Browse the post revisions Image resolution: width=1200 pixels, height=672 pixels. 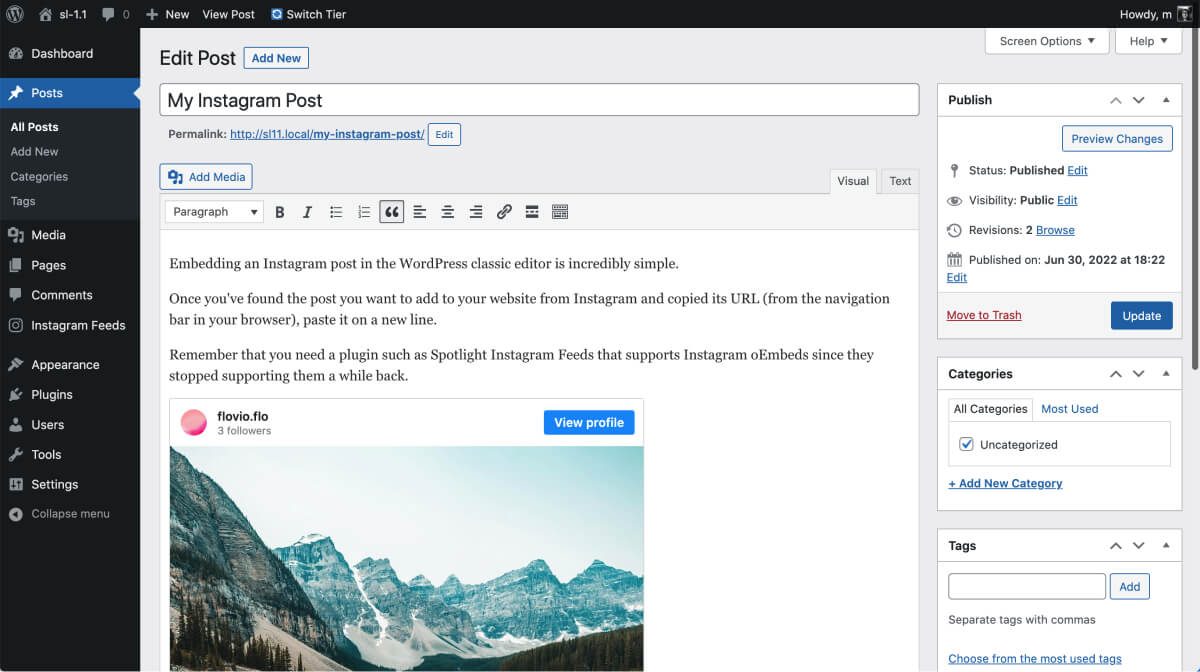(x=1055, y=230)
